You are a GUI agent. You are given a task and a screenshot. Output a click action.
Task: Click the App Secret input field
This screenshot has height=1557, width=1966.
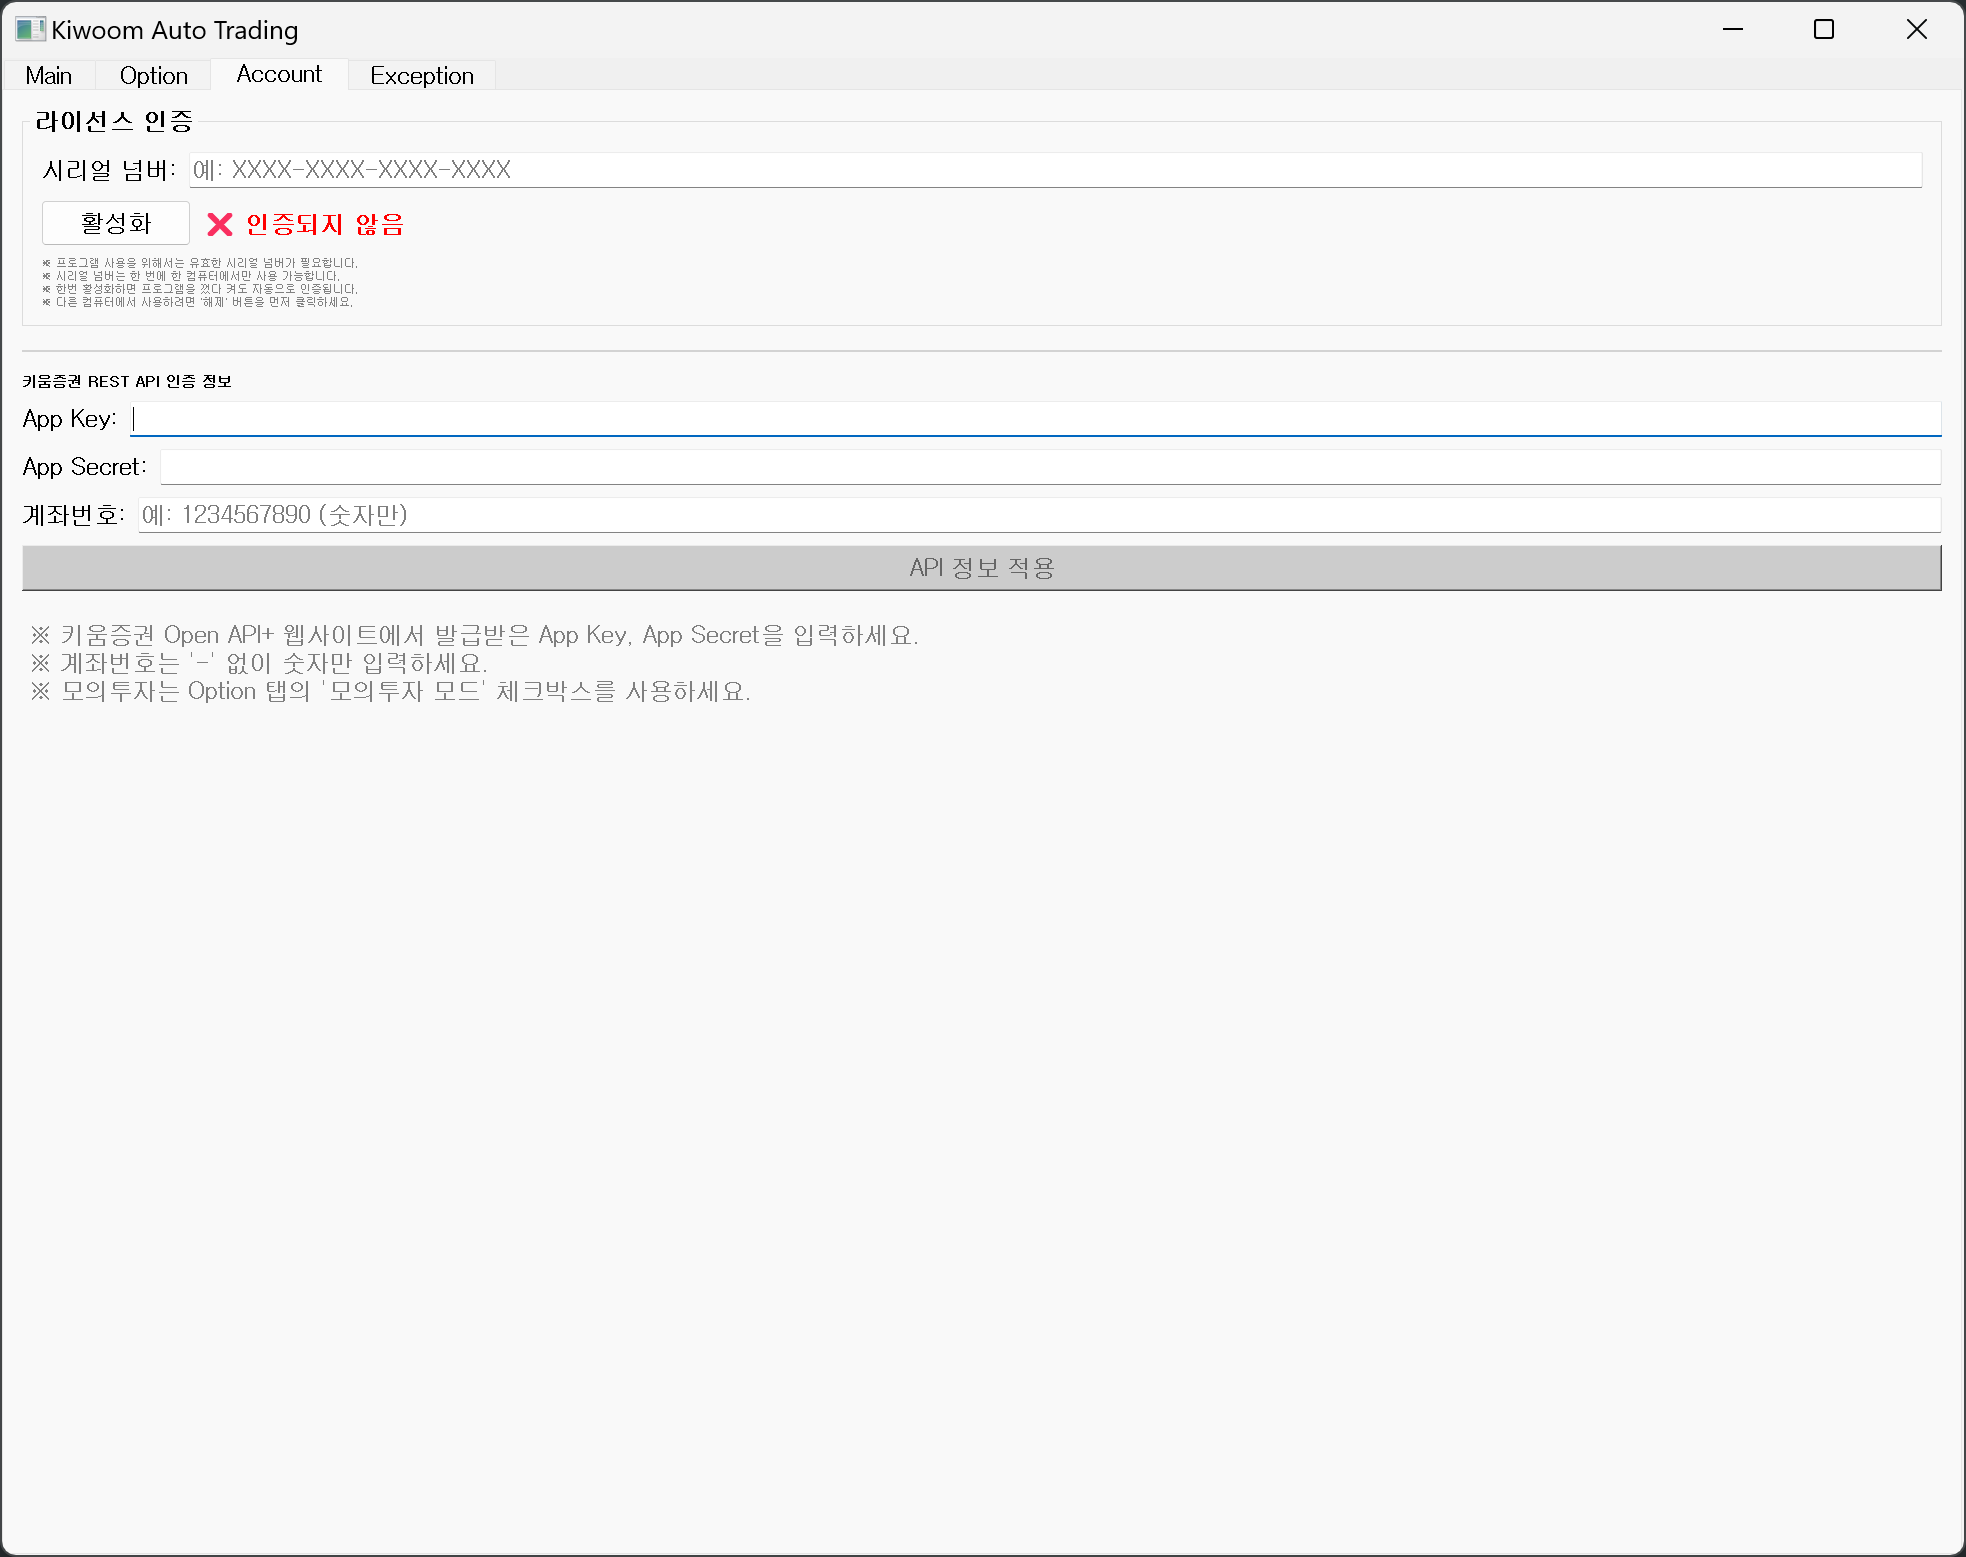pos(1050,467)
